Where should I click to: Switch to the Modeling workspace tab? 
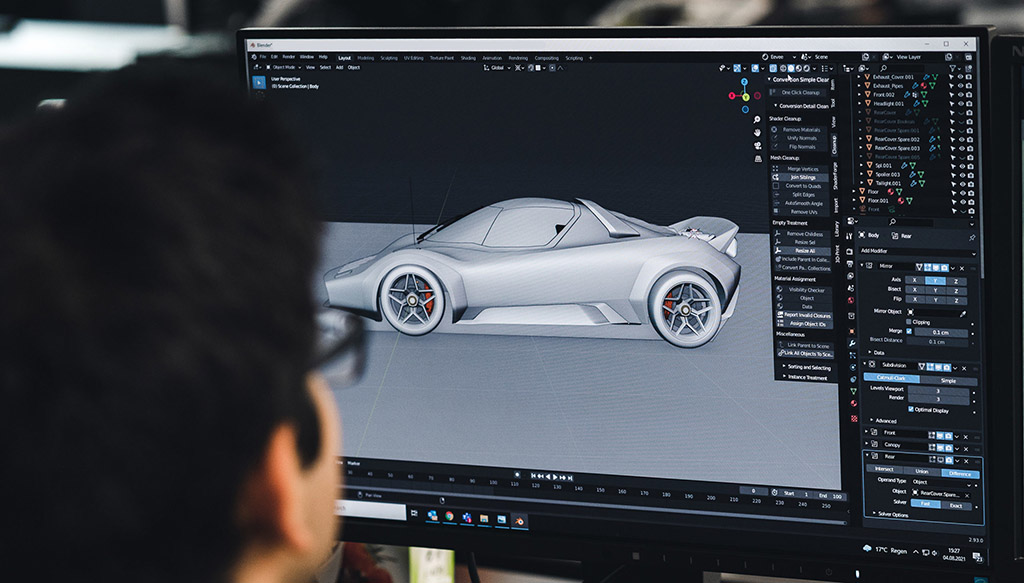coord(366,58)
